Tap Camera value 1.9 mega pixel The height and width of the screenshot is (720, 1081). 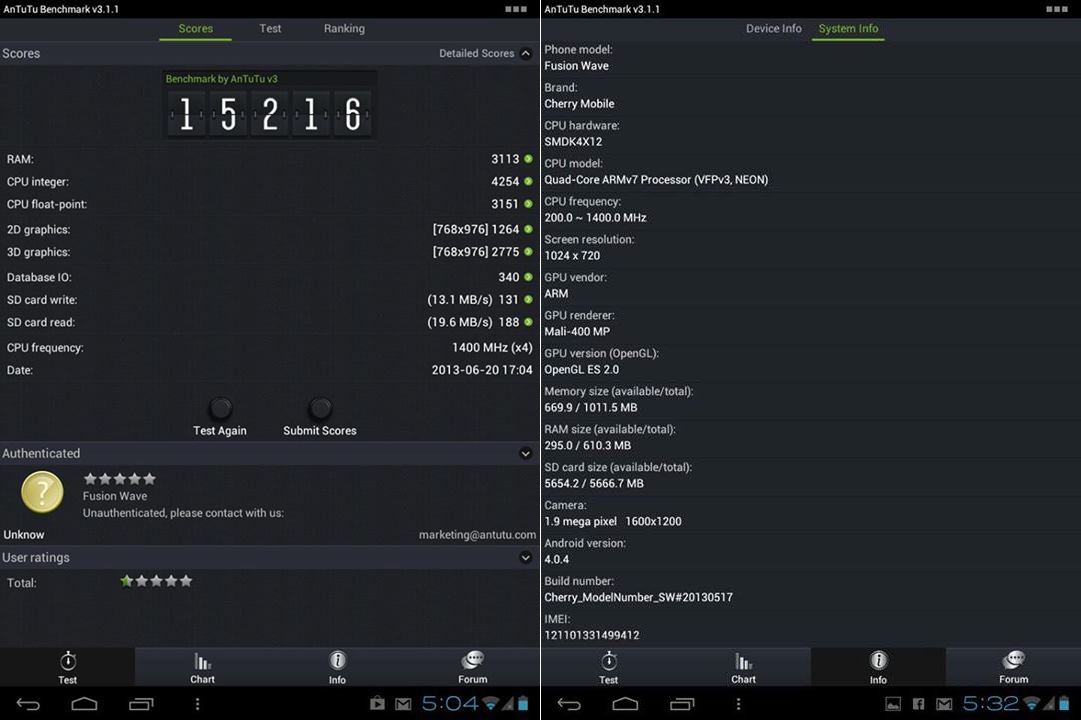point(580,521)
